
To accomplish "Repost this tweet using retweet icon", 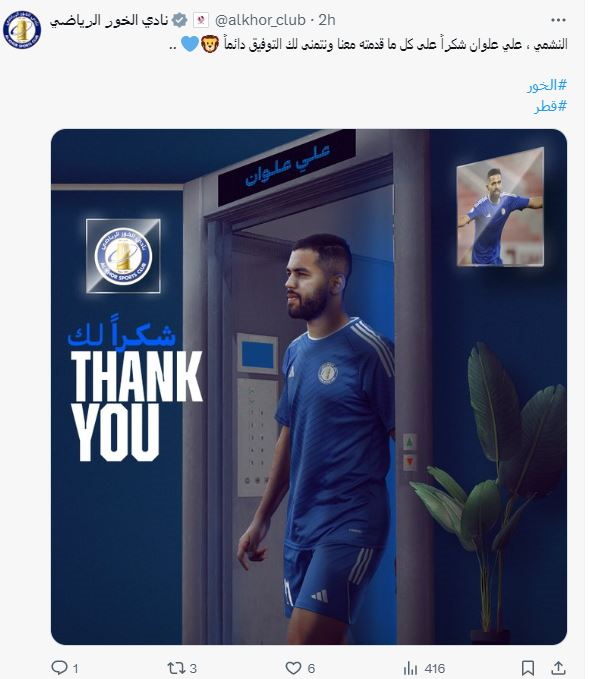I will (176, 668).
